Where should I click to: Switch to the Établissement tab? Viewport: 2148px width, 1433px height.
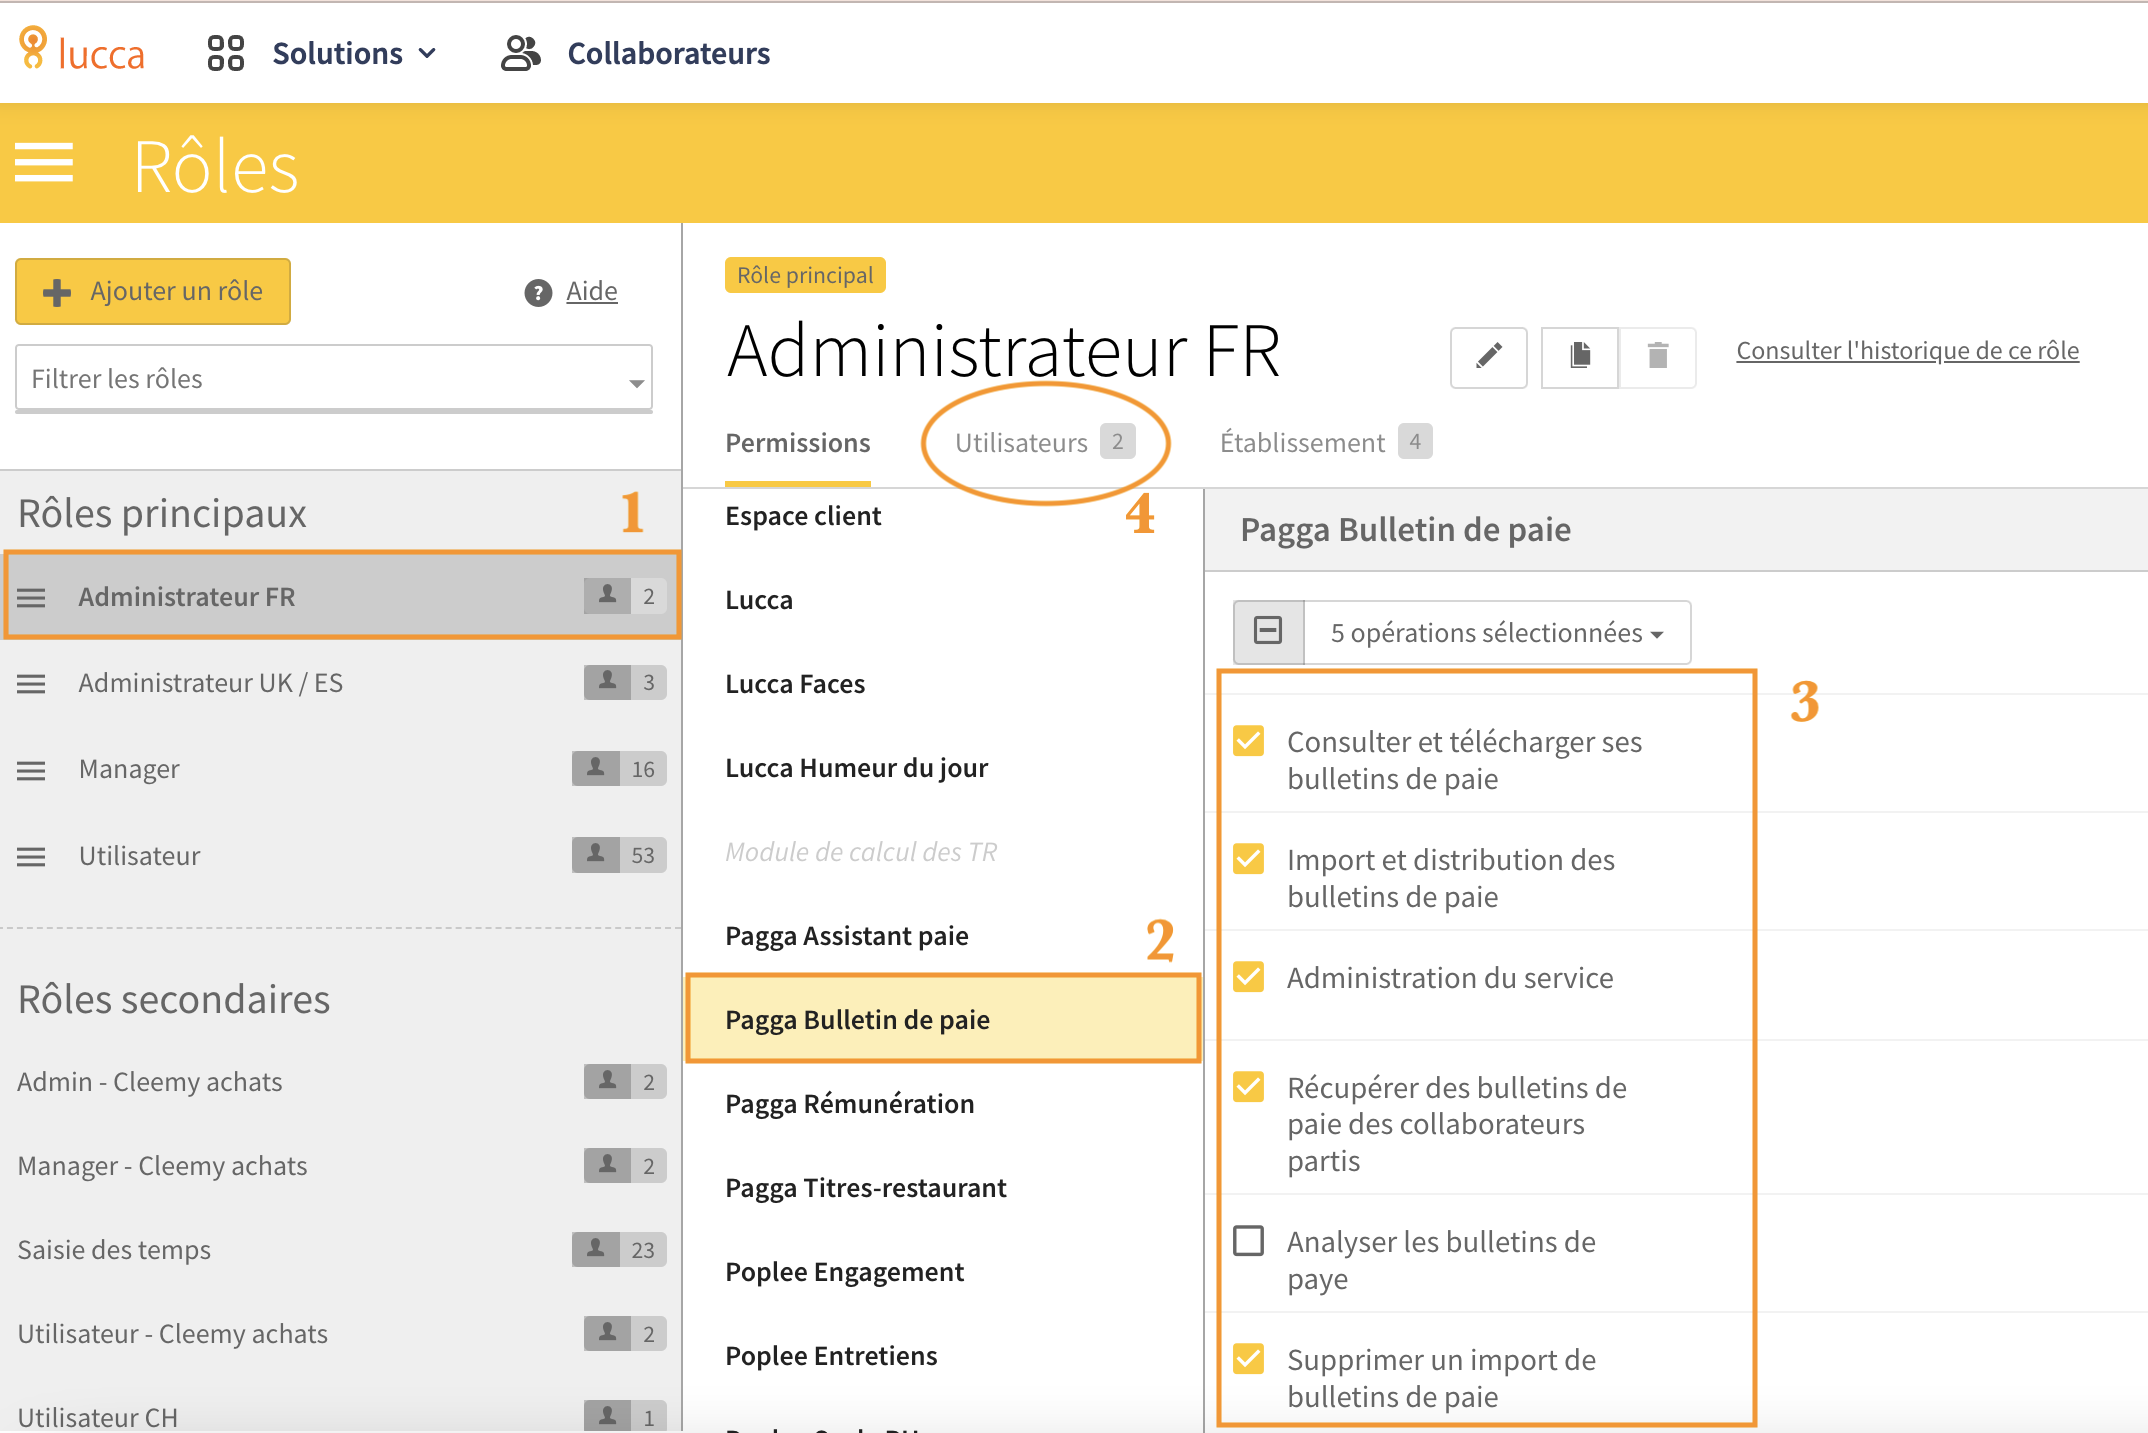coord(1325,442)
